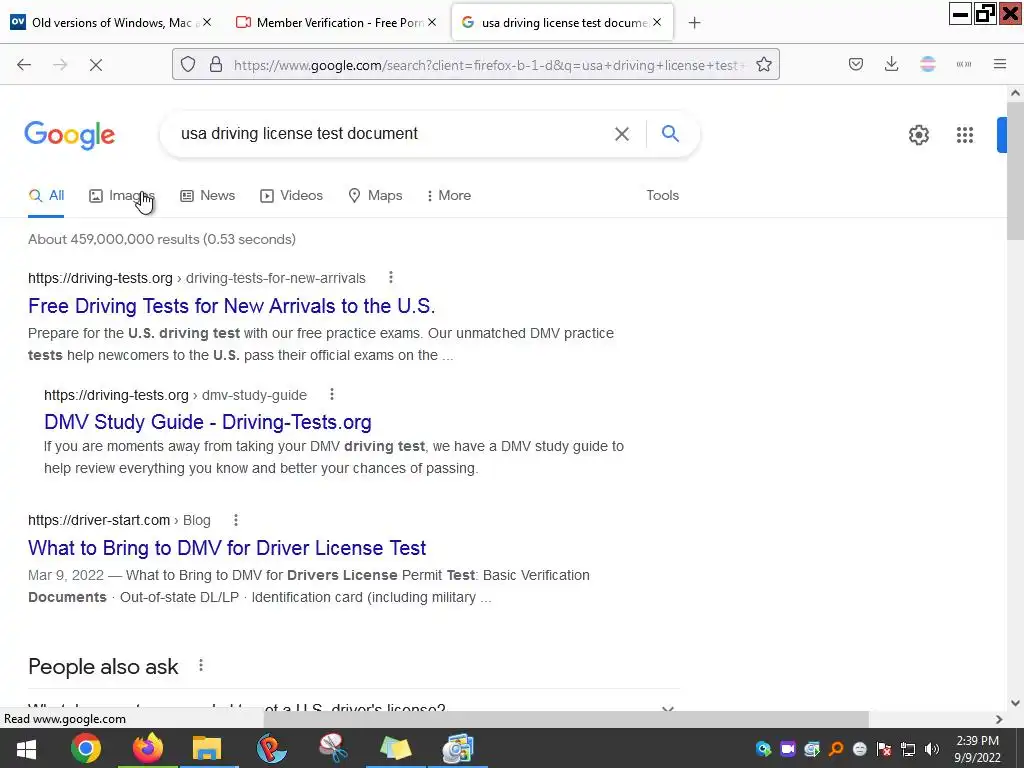Clear the Google search box
1024x768 pixels.
click(x=622, y=134)
